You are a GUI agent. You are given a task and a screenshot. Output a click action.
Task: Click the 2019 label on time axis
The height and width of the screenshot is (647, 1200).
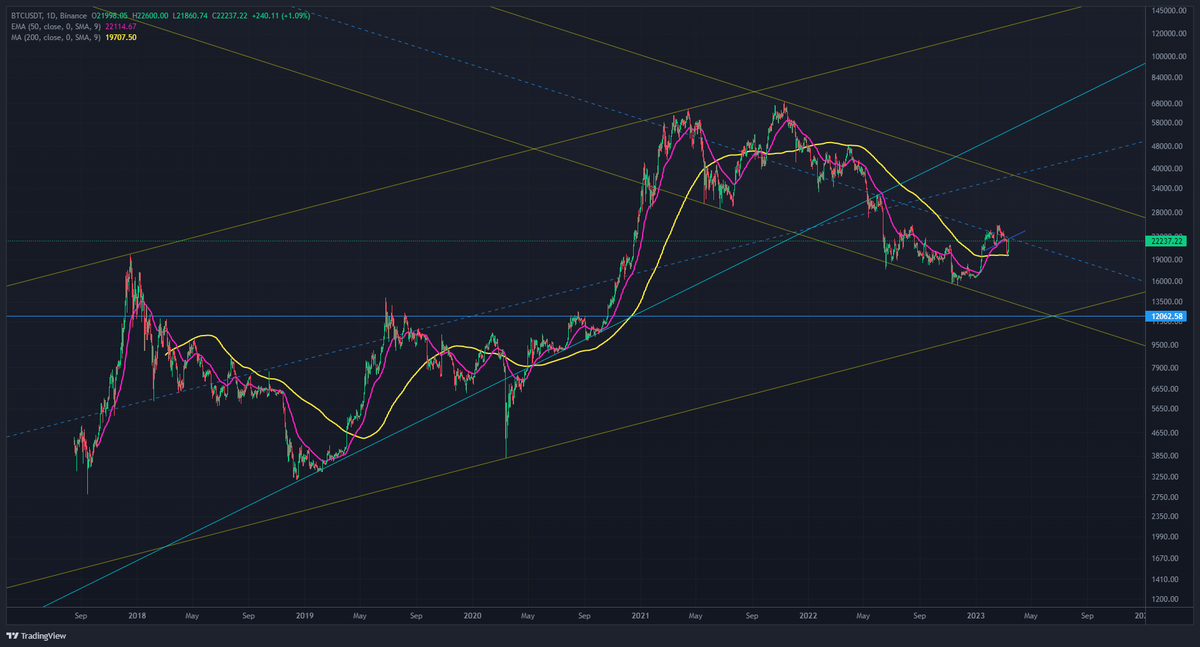302,616
